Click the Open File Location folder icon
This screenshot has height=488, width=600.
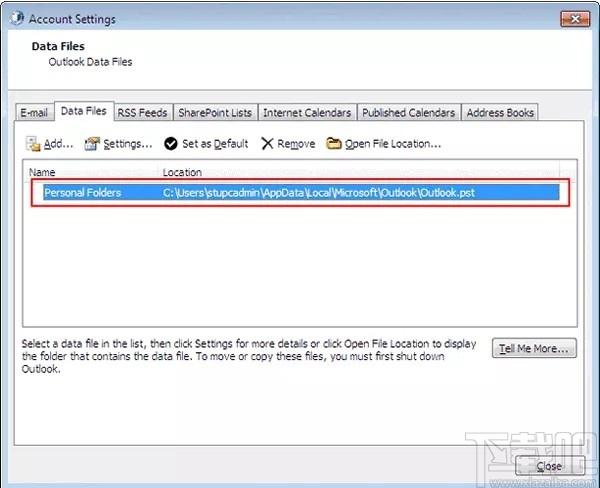(334, 144)
